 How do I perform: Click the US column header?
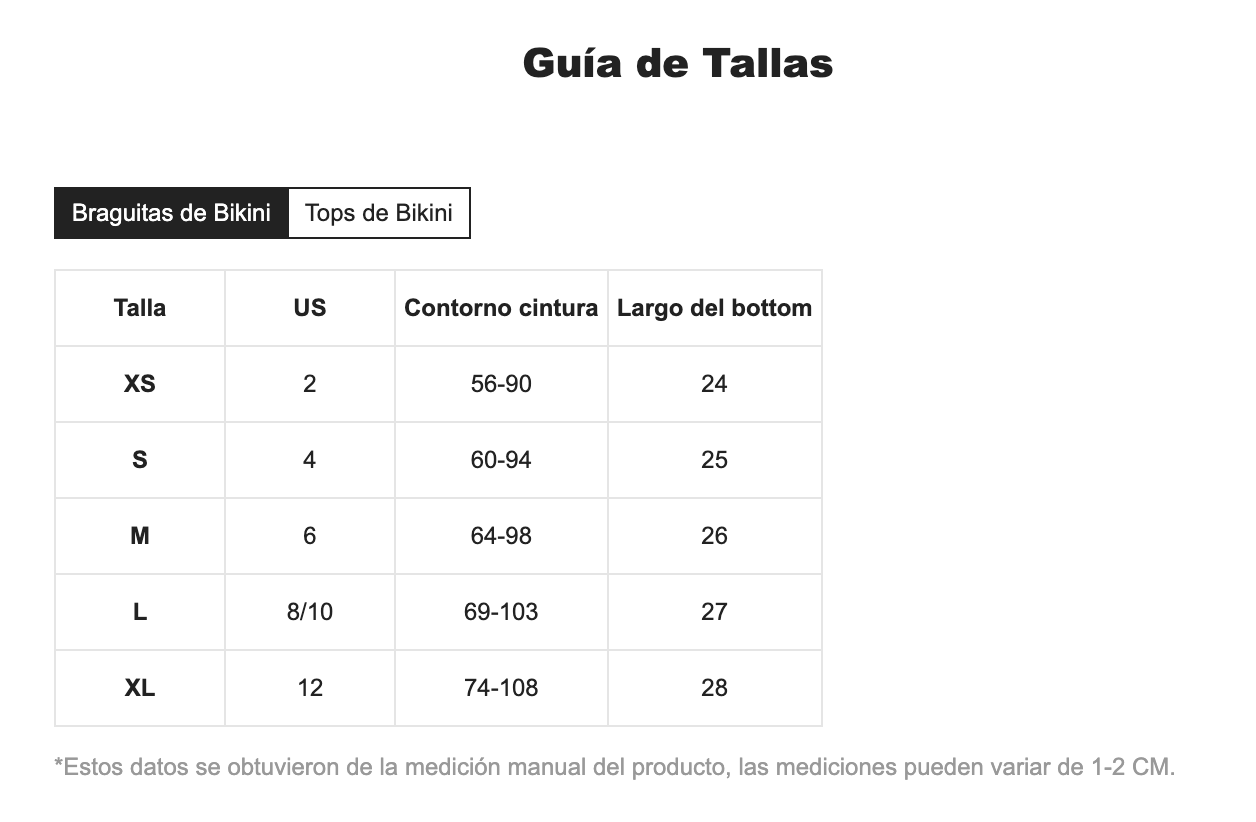click(310, 308)
